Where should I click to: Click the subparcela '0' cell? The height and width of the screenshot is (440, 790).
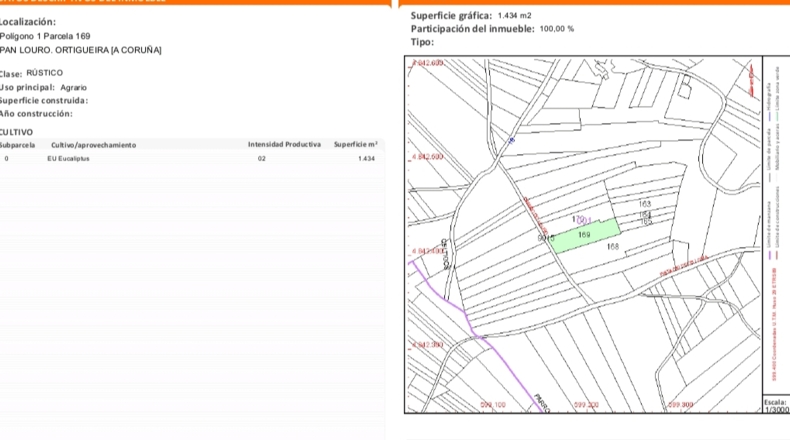[7, 158]
